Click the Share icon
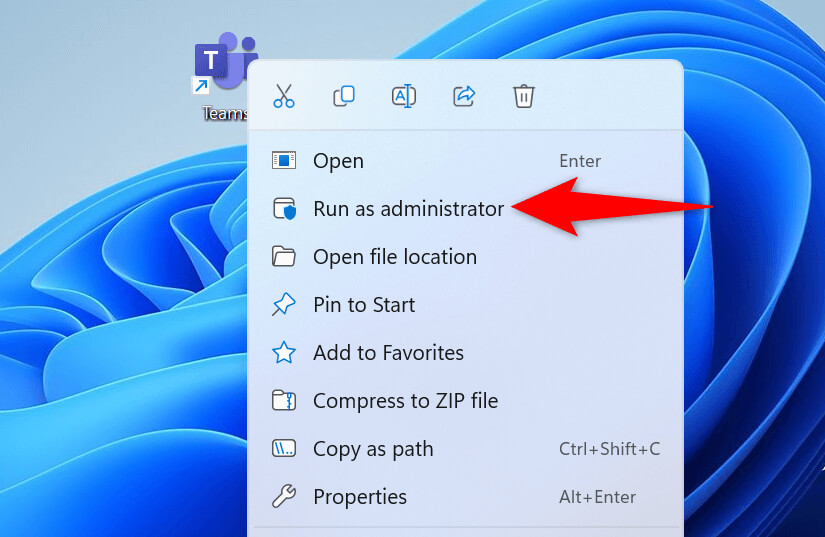The height and width of the screenshot is (537, 825). pos(464,96)
